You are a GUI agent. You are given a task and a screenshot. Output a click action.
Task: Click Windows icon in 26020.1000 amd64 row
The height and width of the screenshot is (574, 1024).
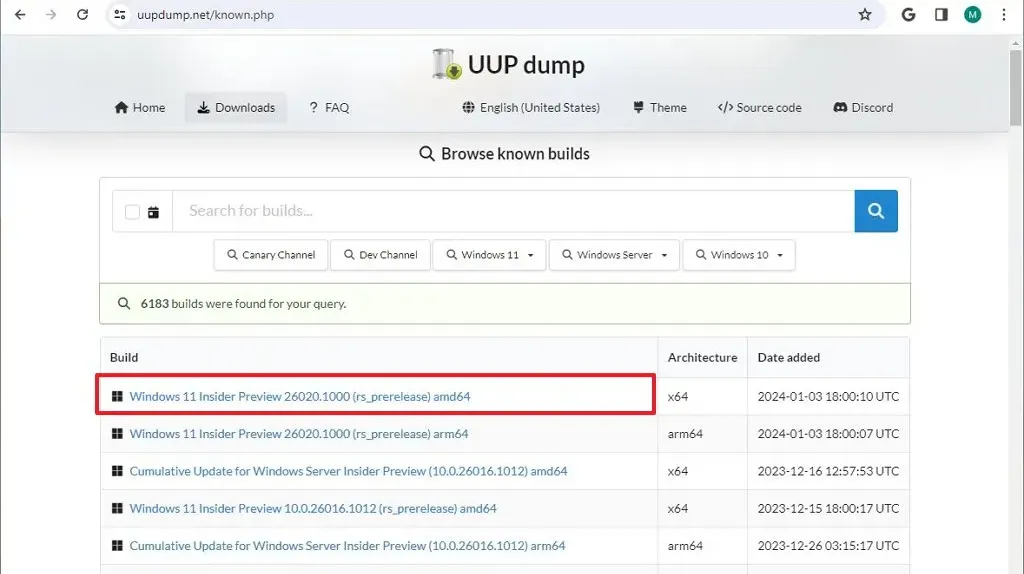pyautogui.click(x=117, y=396)
